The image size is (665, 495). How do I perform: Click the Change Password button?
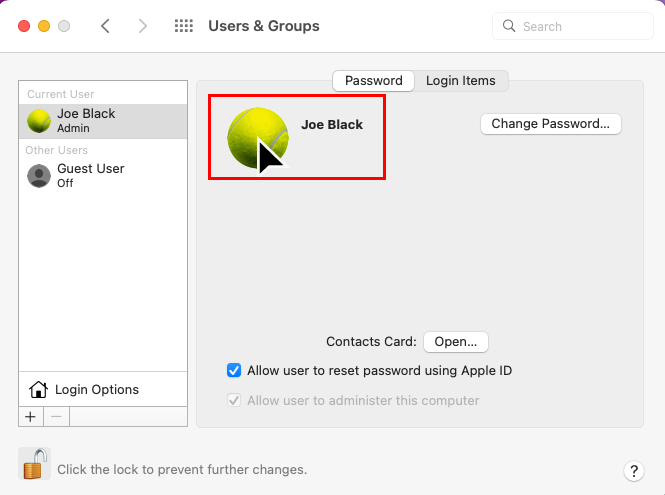pos(551,124)
